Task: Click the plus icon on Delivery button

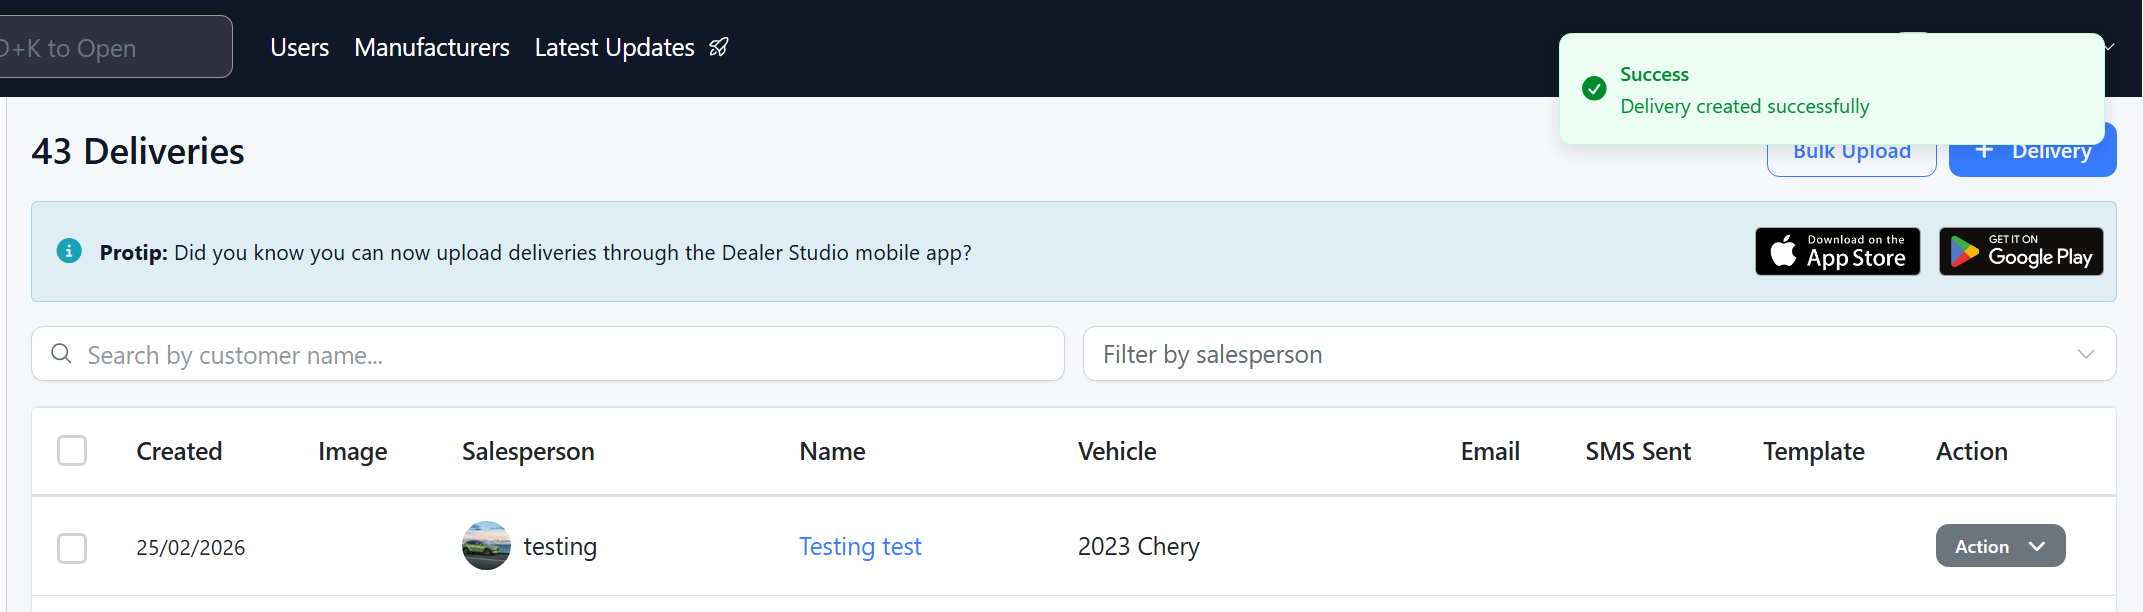Action: (1985, 151)
